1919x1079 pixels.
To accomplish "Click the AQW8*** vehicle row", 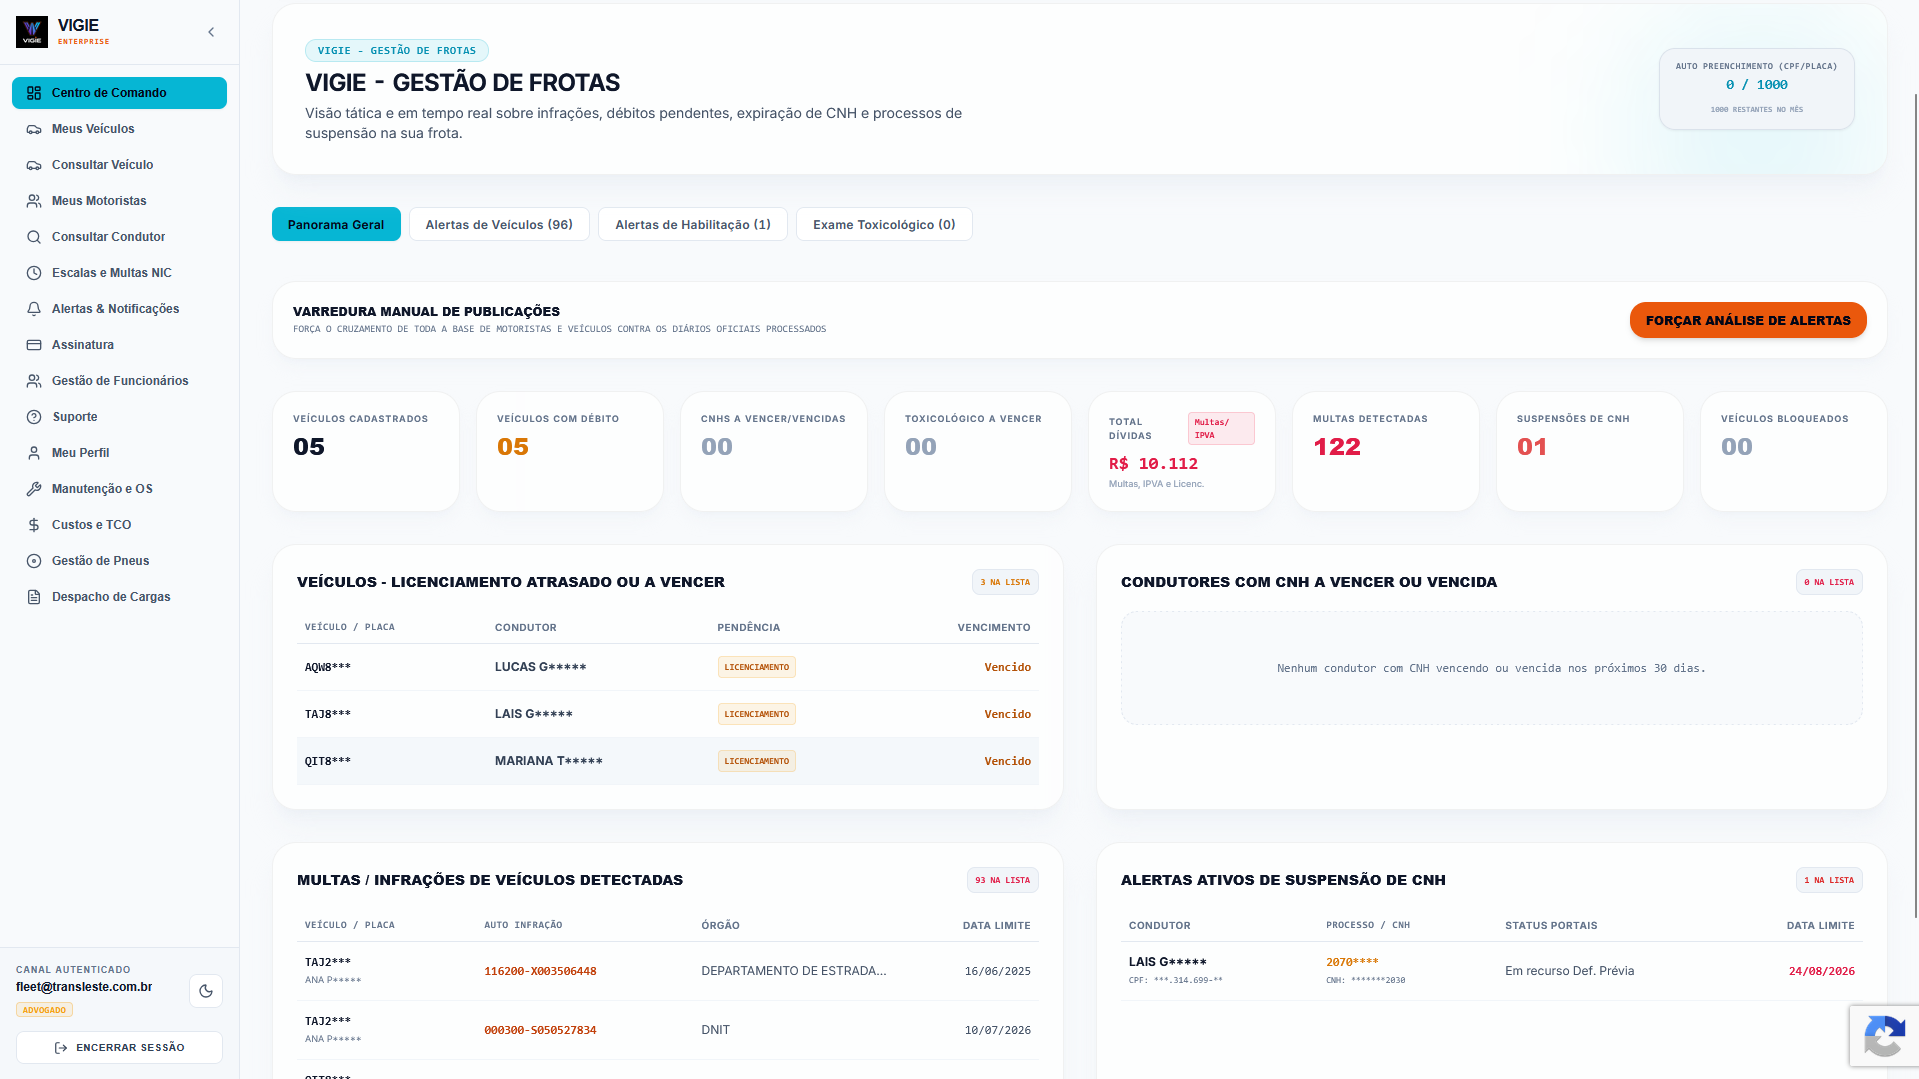I will click(x=668, y=667).
